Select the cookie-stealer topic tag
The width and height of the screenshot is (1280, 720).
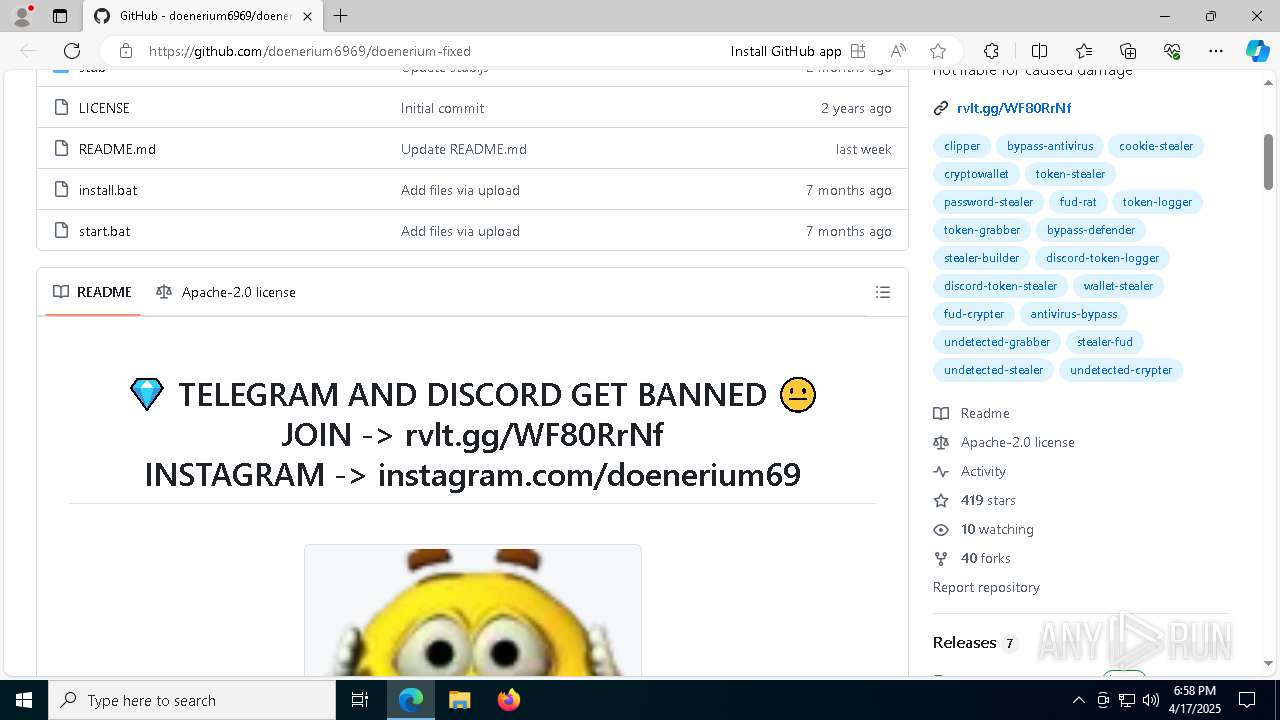[1156, 146]
